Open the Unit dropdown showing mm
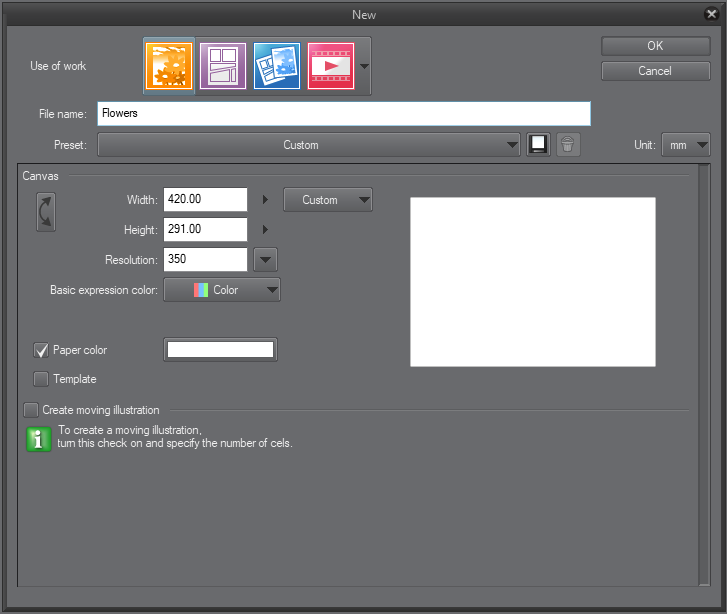727x614 pixels. (x=686, y=145)
